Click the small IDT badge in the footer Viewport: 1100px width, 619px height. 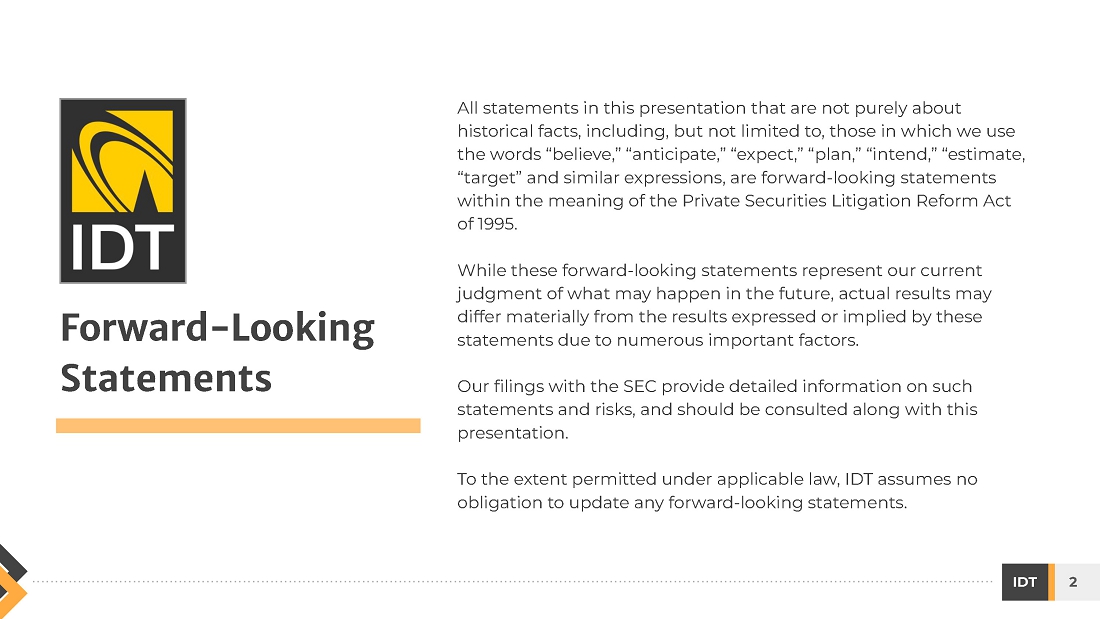tap(1024, 582)
